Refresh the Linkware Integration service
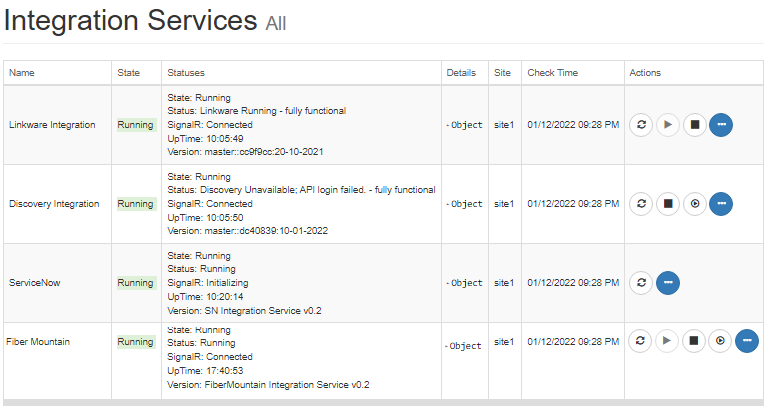 641,125
